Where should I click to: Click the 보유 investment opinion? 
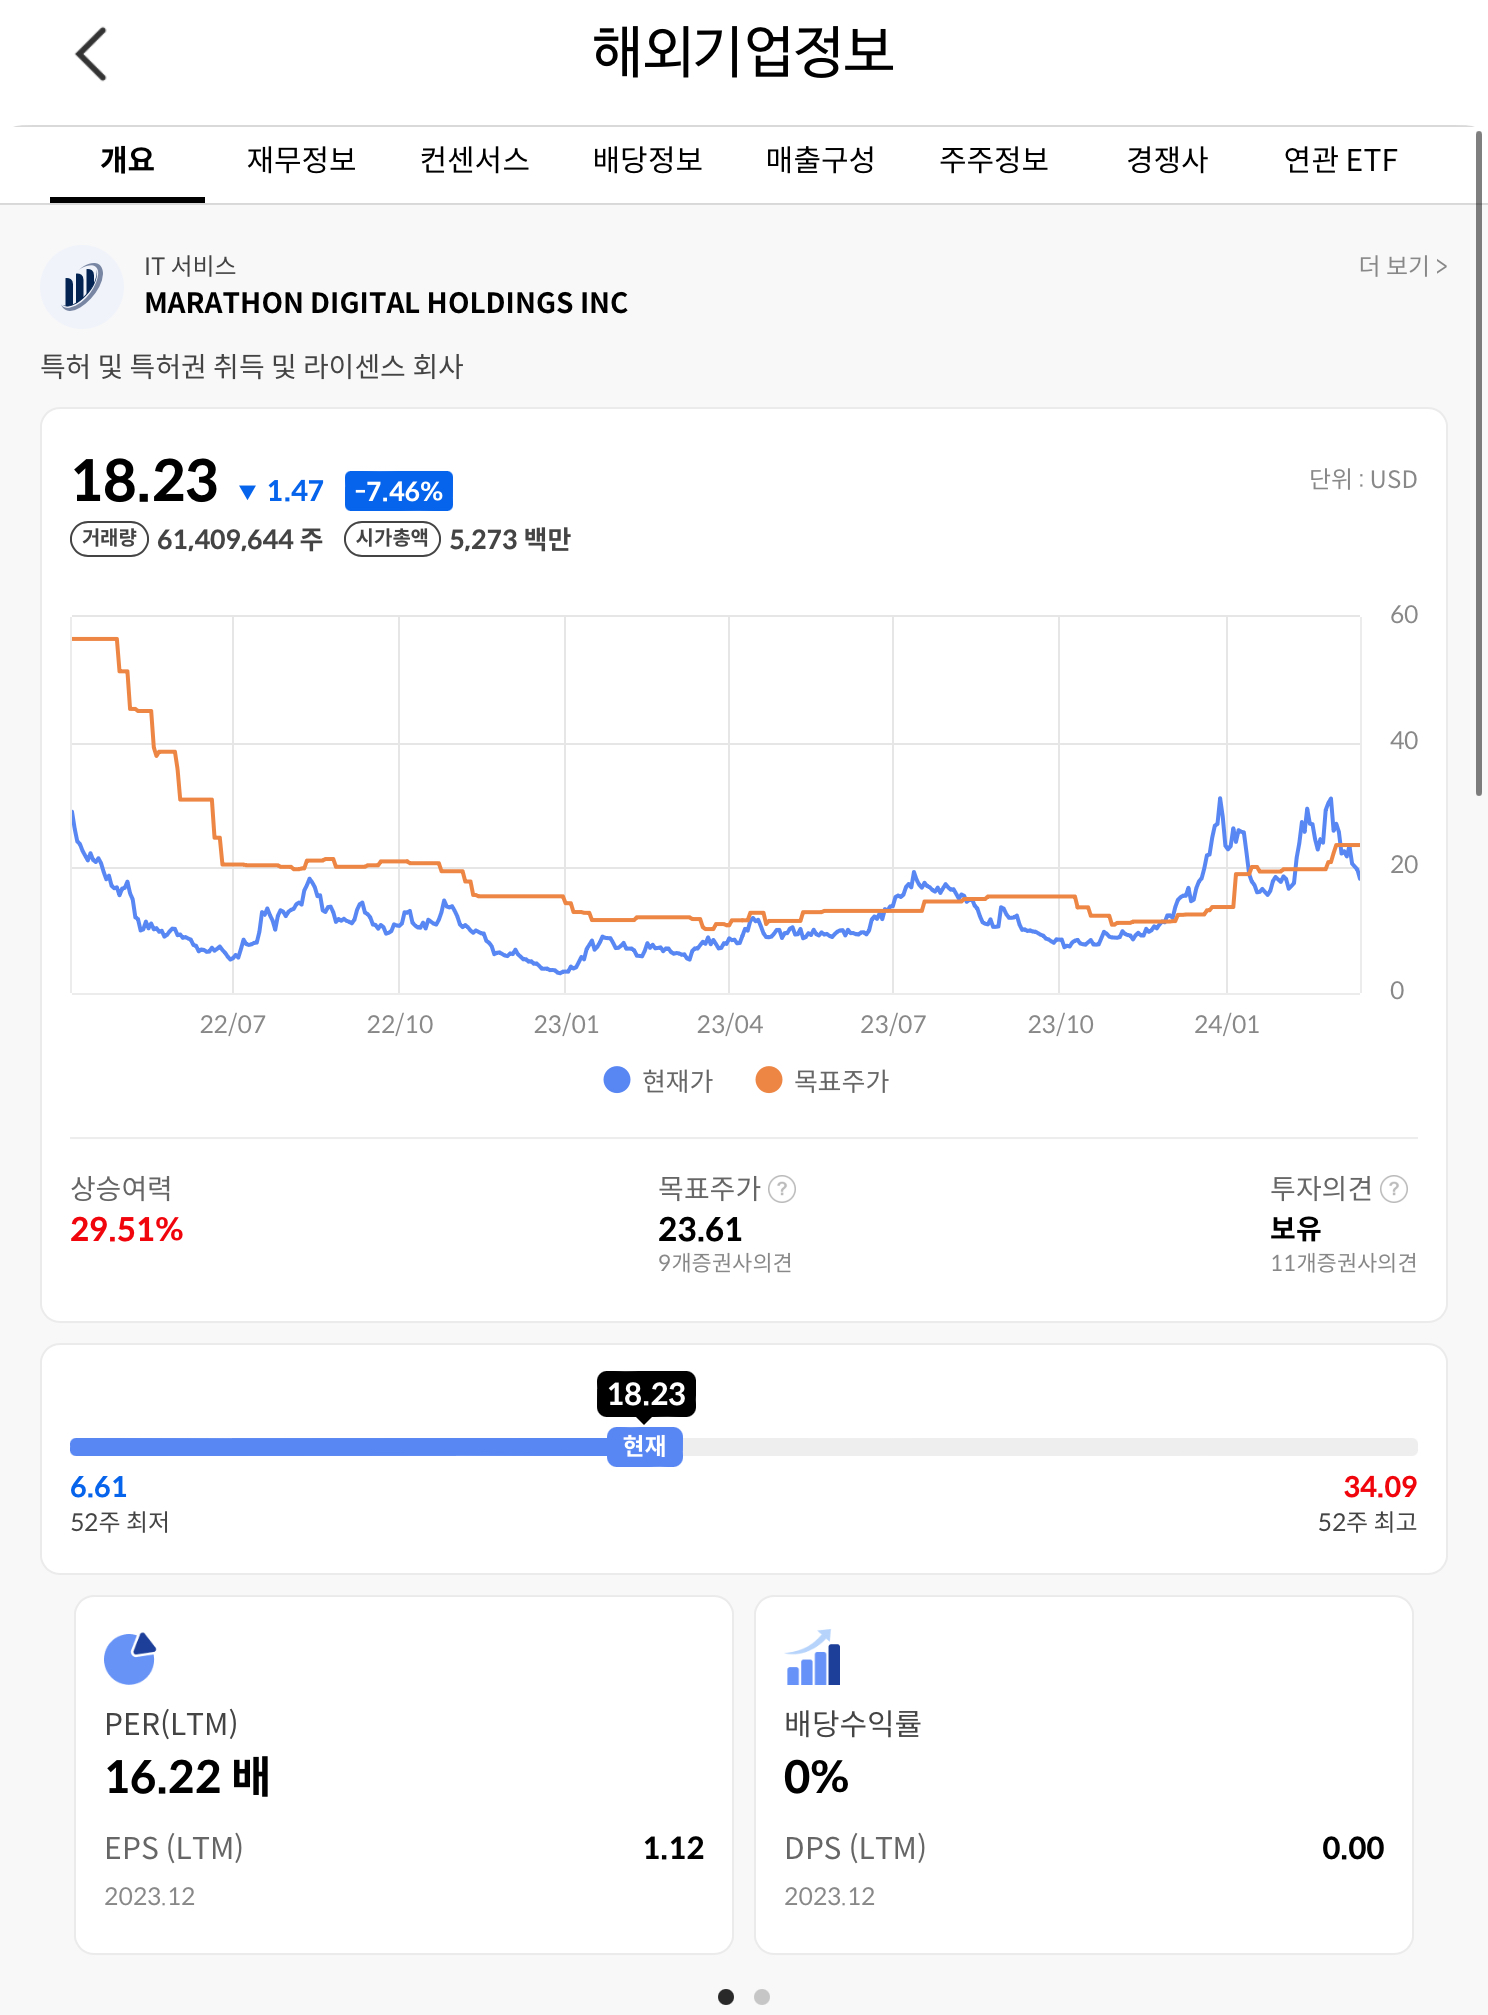pos(1295,1228)
